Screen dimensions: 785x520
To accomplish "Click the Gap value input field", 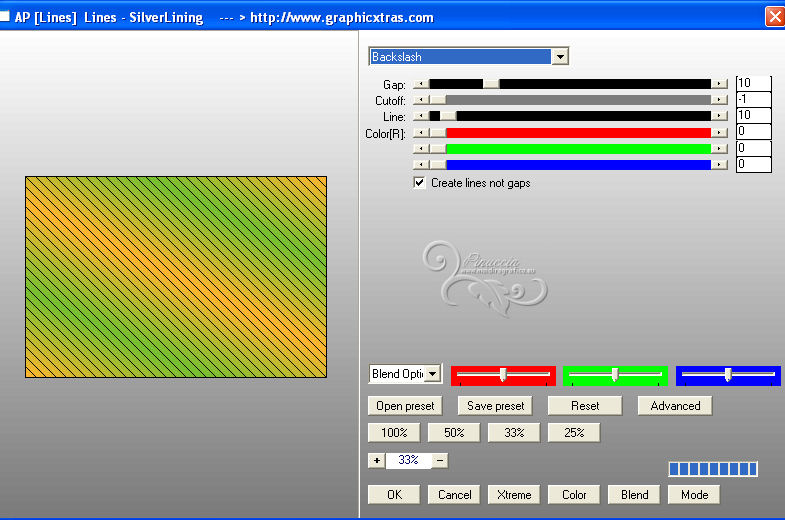I will coord(753,84).
